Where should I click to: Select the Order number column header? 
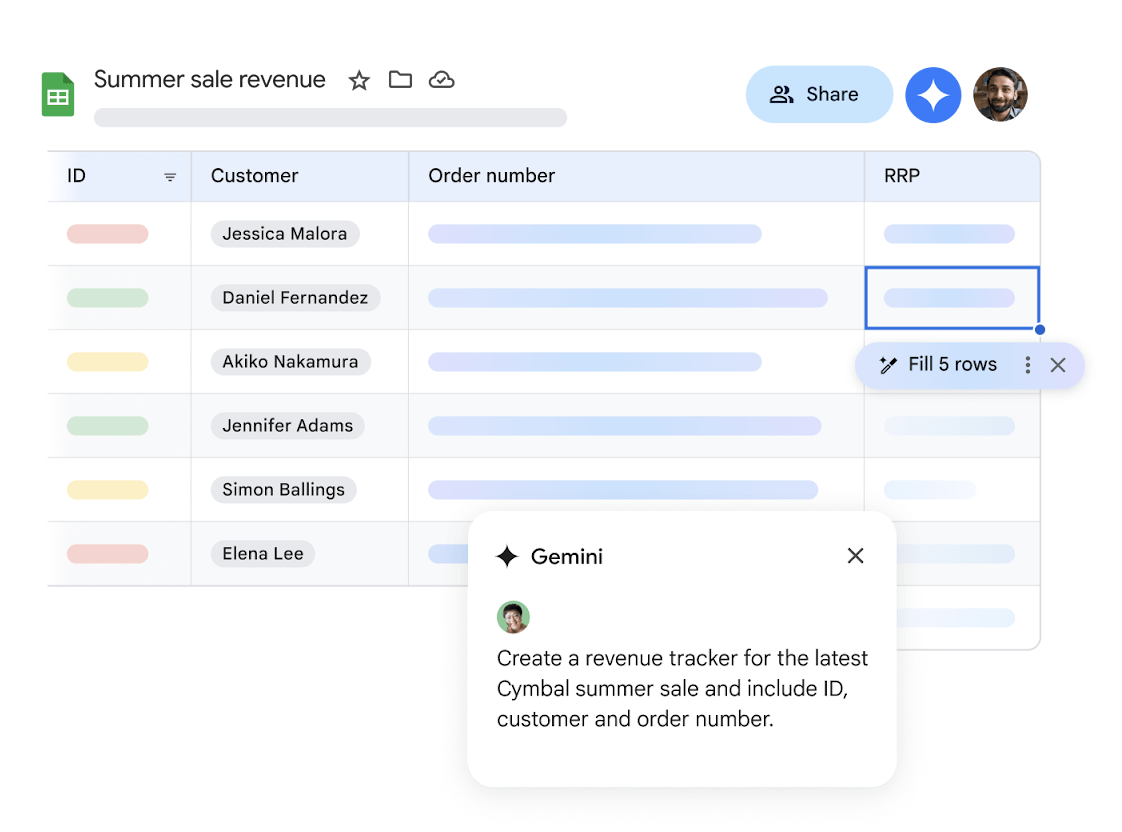pos(491,176)
